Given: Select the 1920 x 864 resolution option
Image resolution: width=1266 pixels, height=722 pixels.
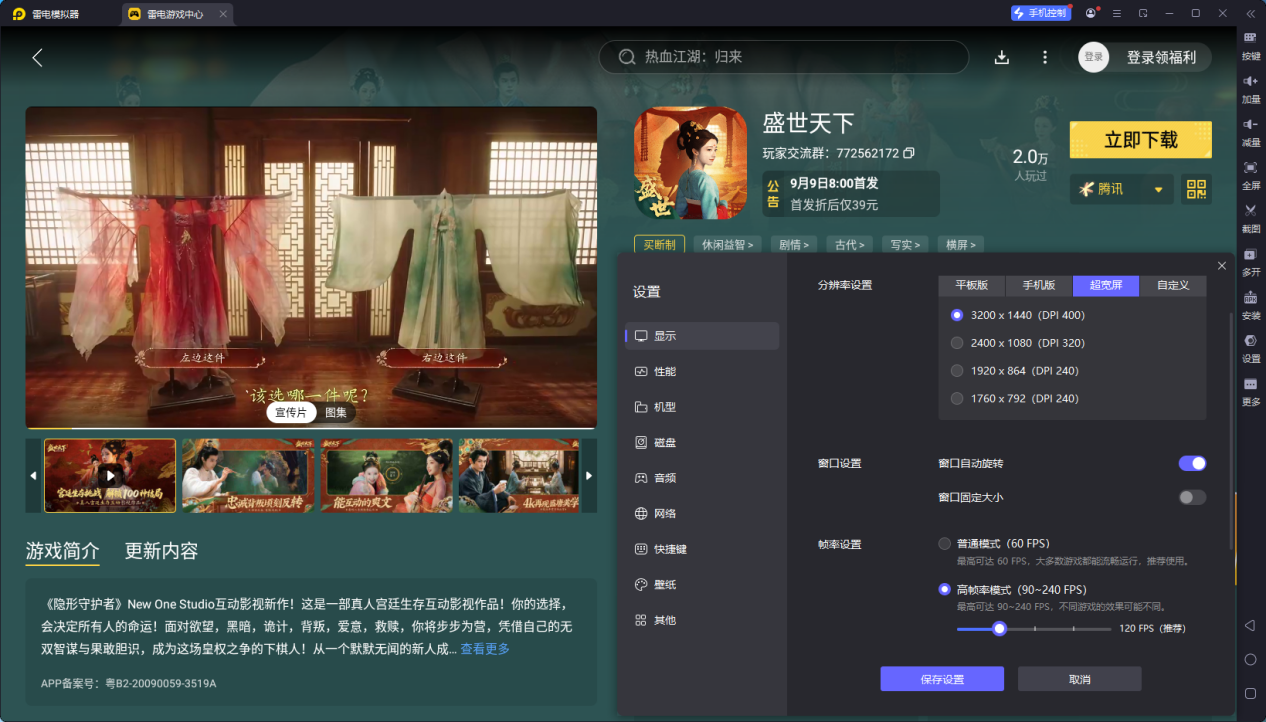Looking at the screenshot, I should pyautogui.click(x=957, y=371).
